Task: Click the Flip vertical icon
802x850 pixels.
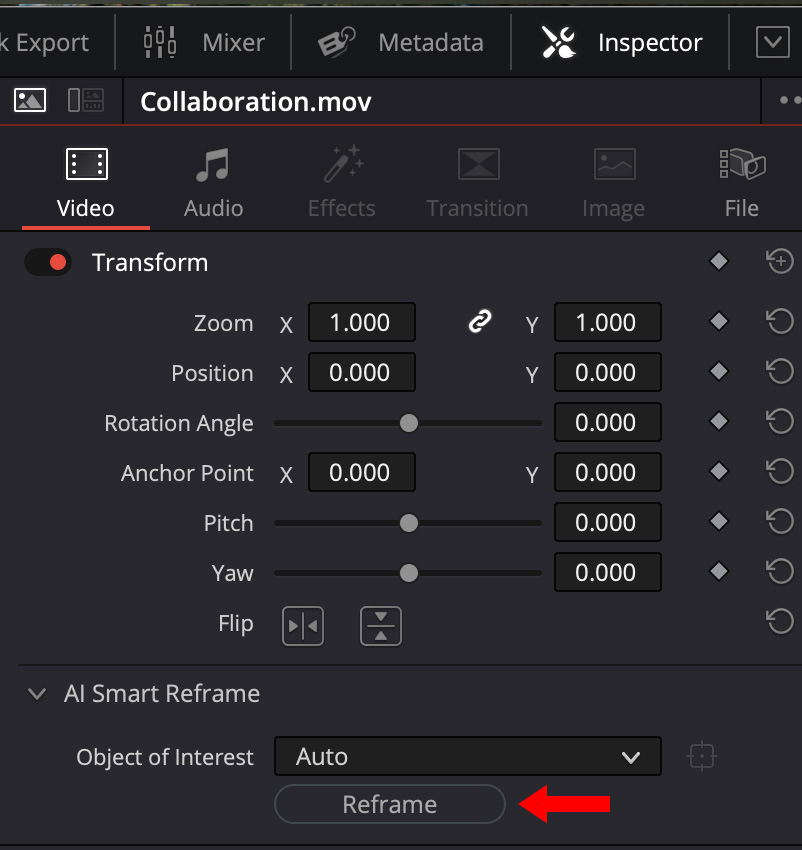Action: point(380,625)
